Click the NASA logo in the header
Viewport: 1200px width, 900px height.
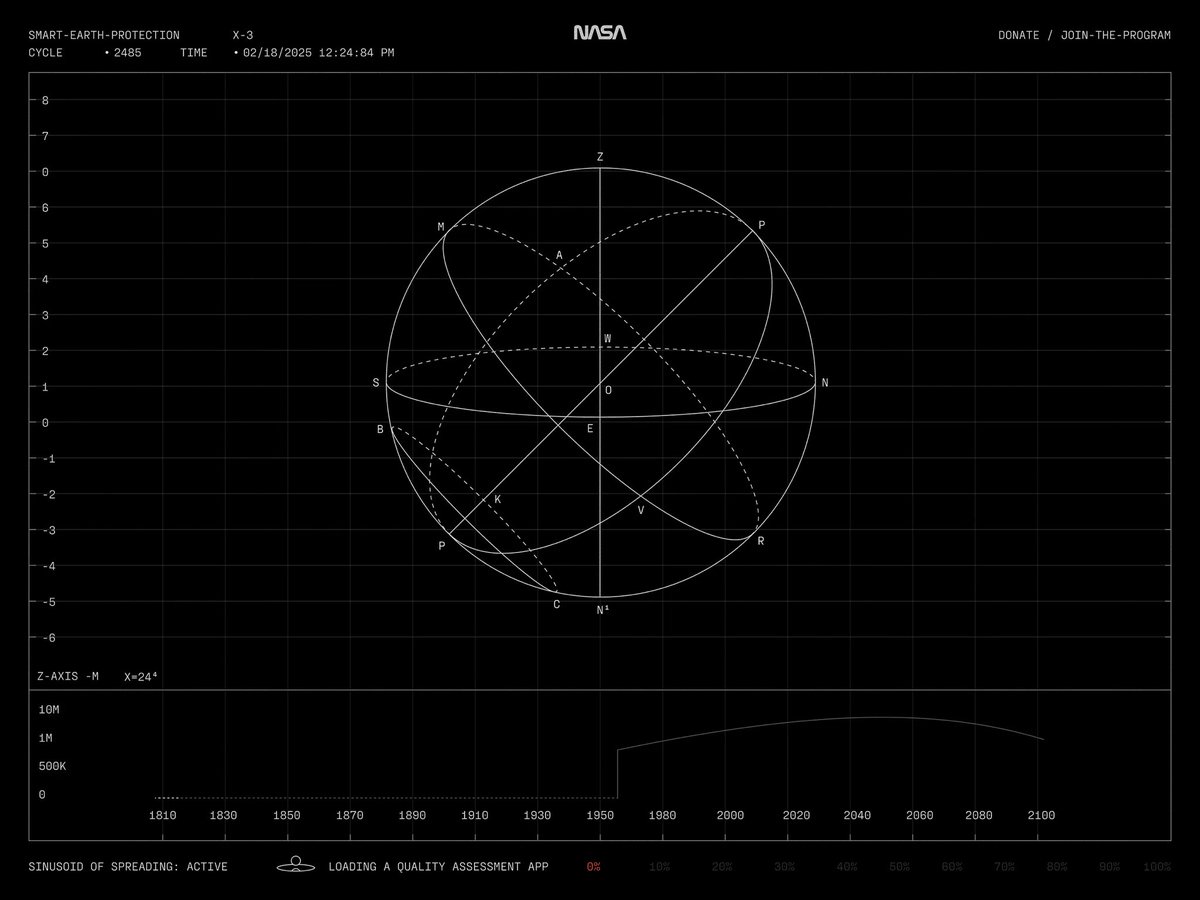pyautogui.click(x=600, y=33)
